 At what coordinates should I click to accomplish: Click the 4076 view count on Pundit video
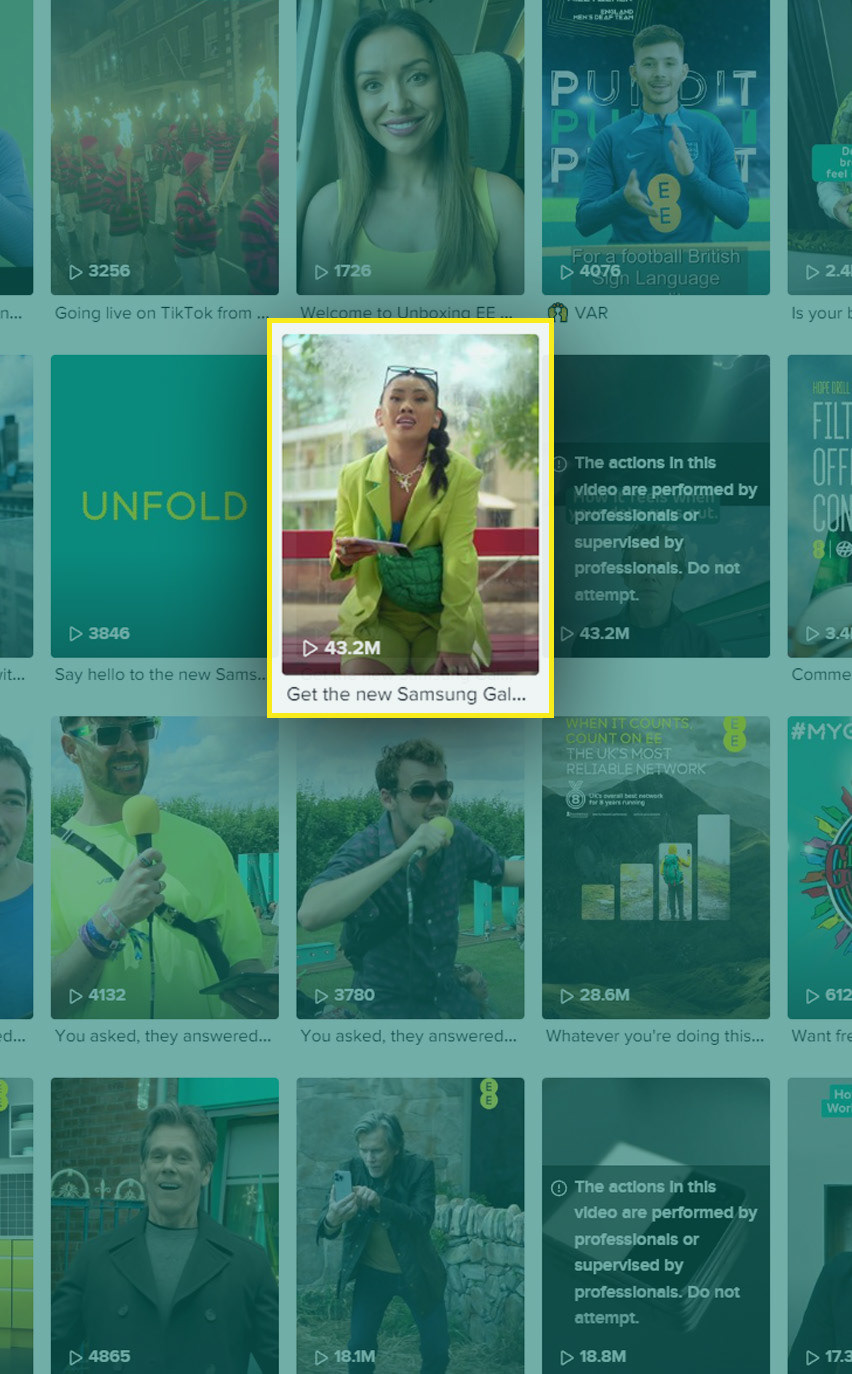click(590, 271)
